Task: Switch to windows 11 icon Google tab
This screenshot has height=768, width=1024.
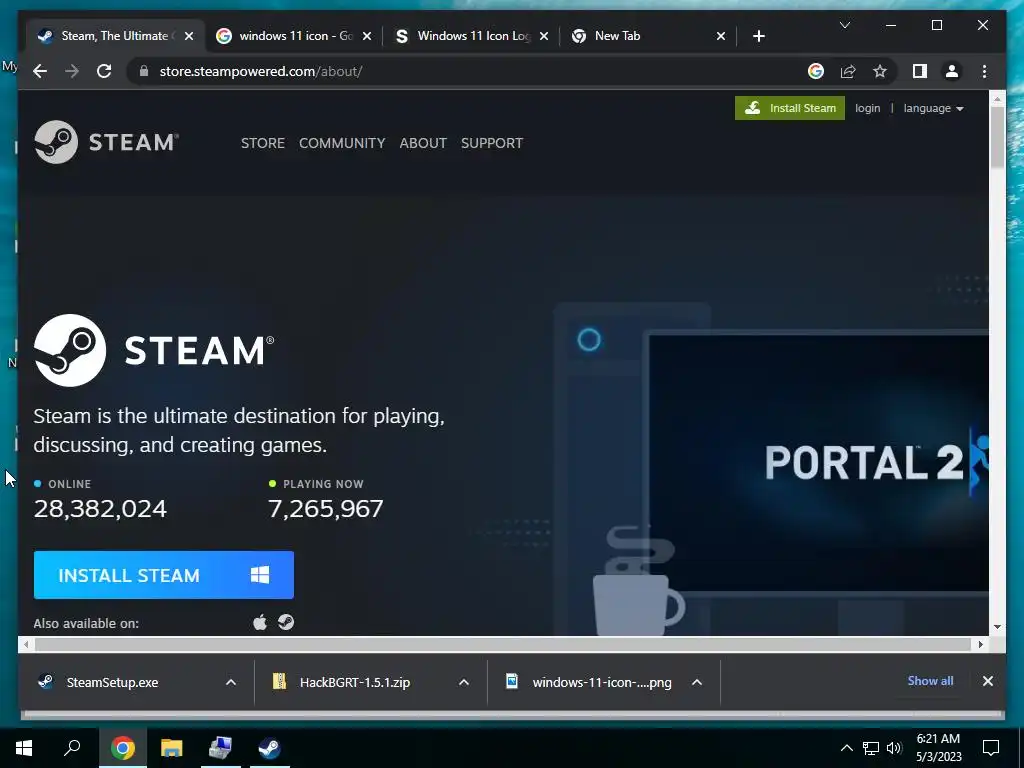Action: [x=293, y=36]
